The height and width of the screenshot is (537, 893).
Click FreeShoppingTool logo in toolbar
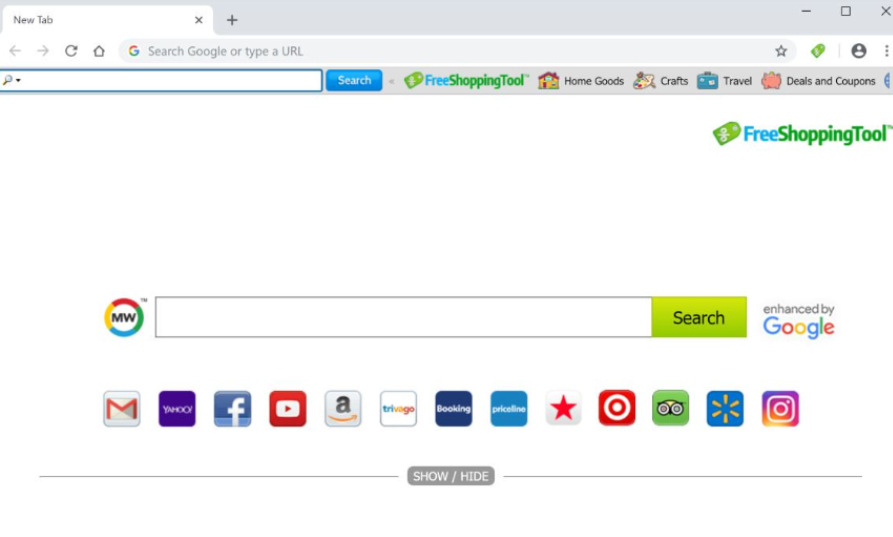(x=466, y=80)
